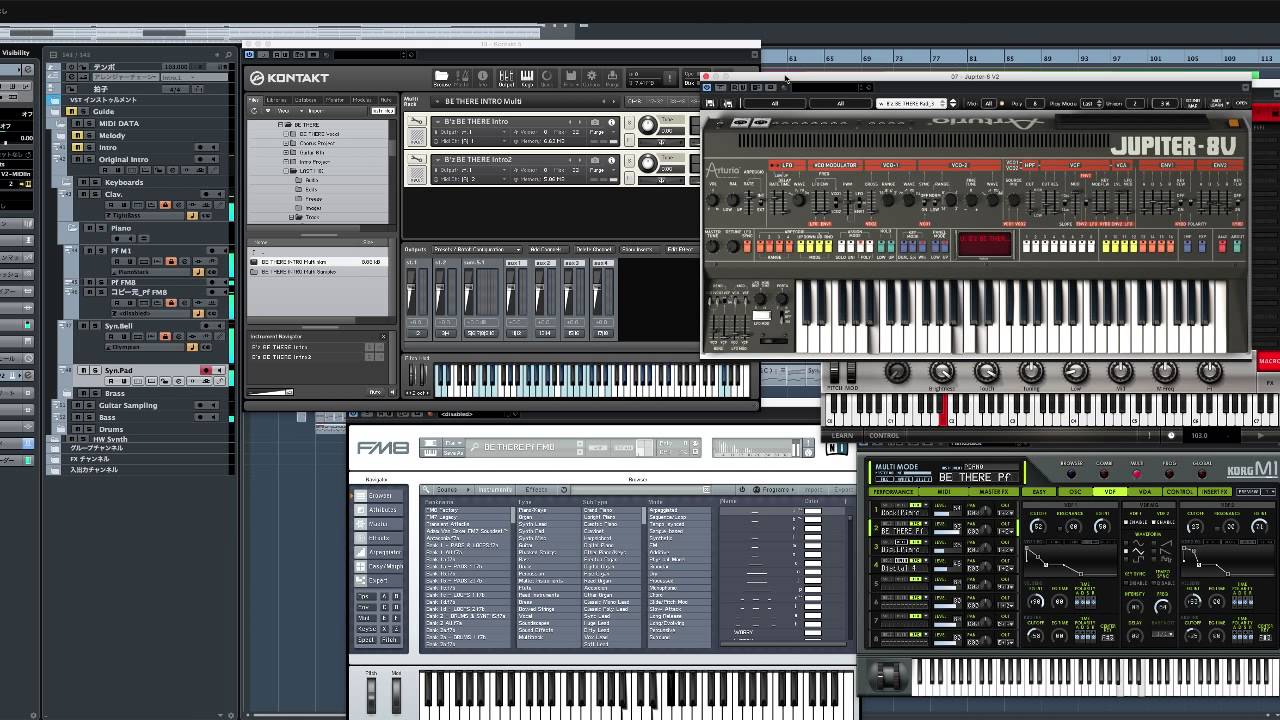Click the FM8 pitch wheel

pyautogui.click(x=371, y=697)
